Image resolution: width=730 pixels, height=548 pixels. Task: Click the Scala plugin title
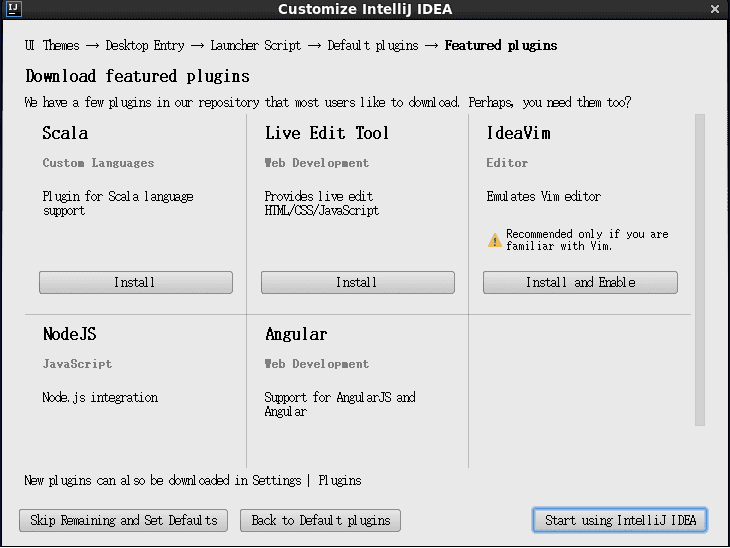click(x=65, y=133)
